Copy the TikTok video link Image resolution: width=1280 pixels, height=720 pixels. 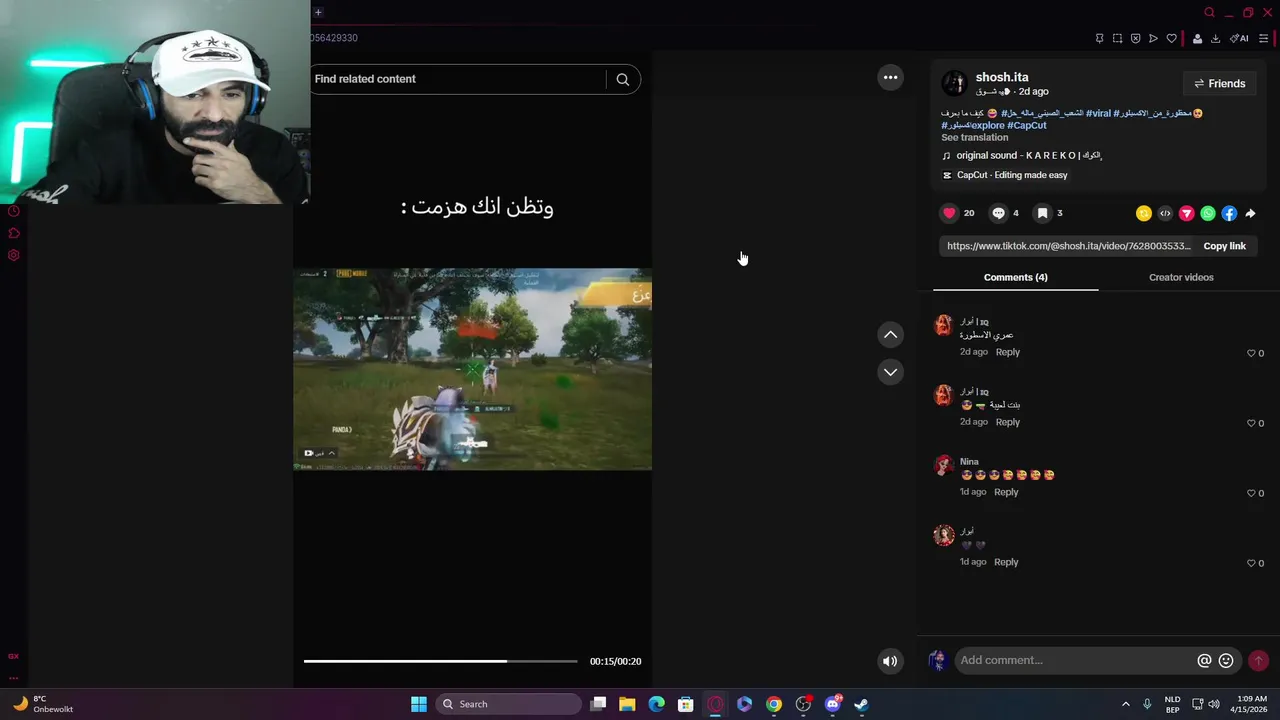[1224, 246]
